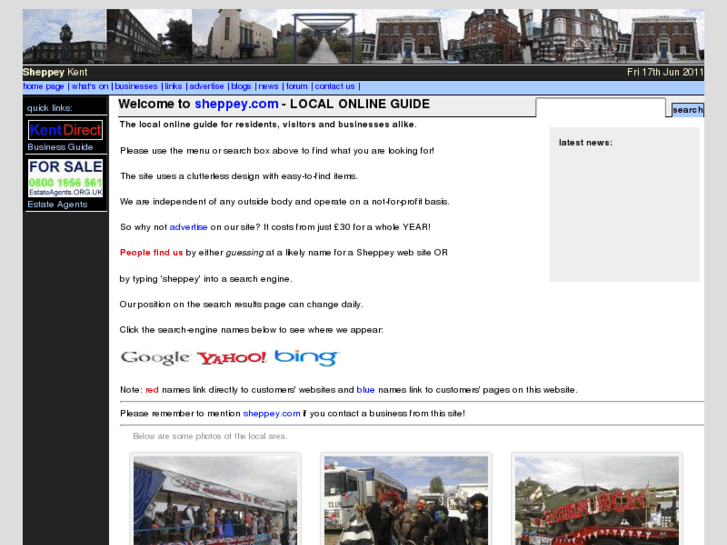727x545 pixels.
Task: Click the white art deco building header photo
Action: pyautogui.click(x=235, y=36)
